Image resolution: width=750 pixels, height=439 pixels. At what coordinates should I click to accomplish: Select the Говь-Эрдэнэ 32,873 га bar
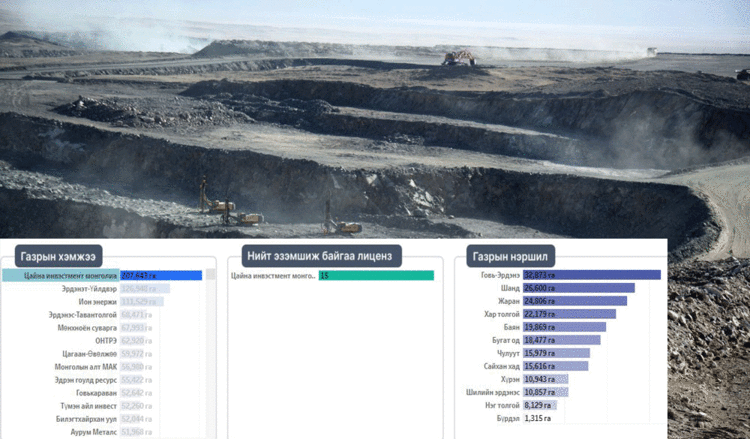[x=590, y=275]
